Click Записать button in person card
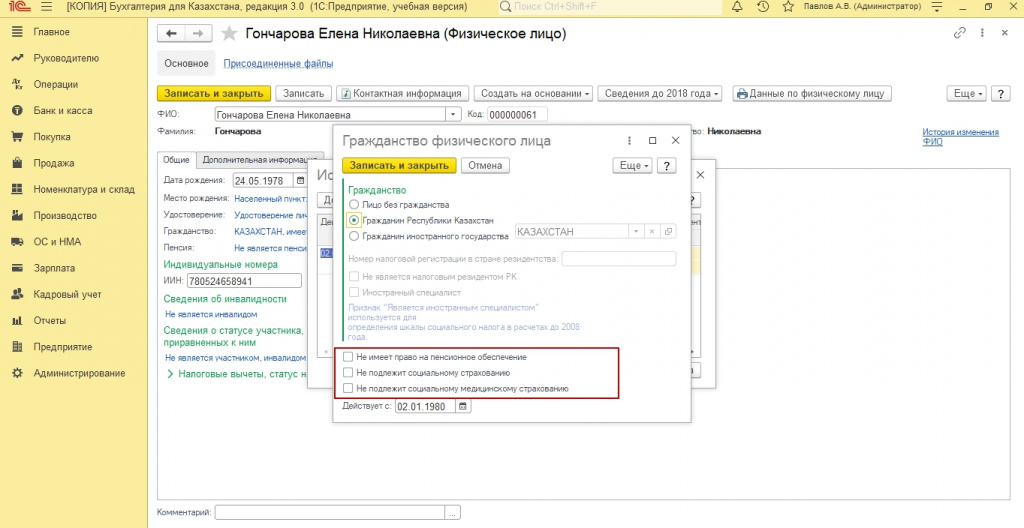Image resolution: width=1024 pixels, height=528 pixels. click(x=303, y=93)
